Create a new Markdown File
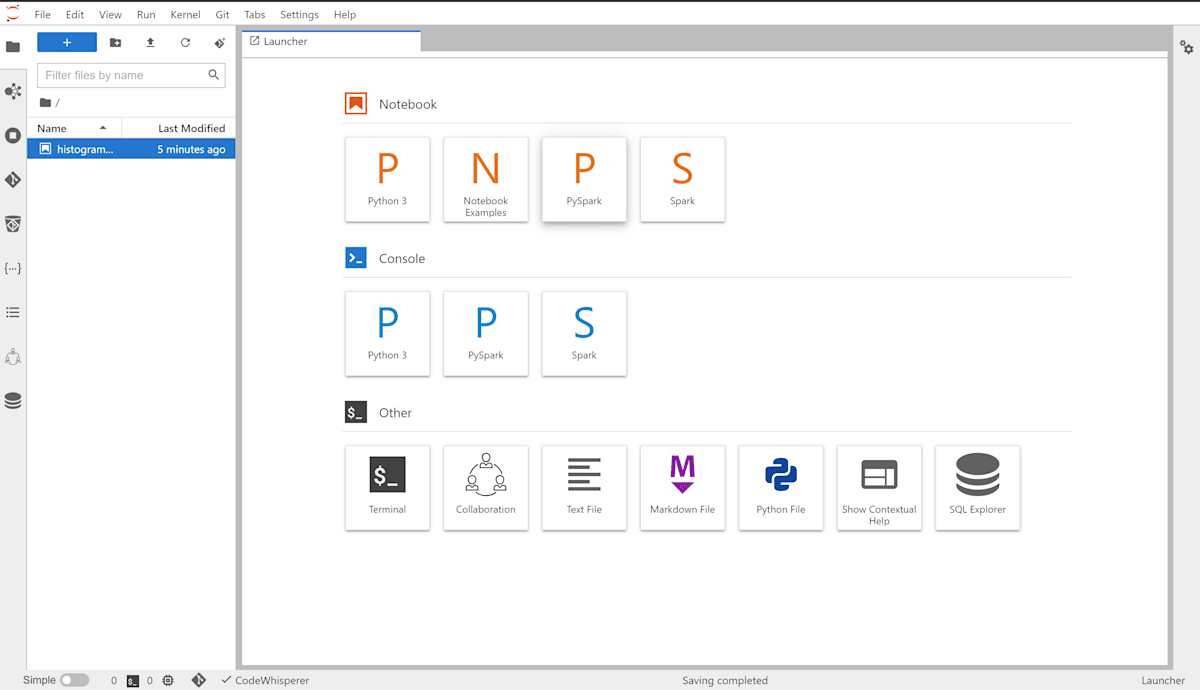 682,488
